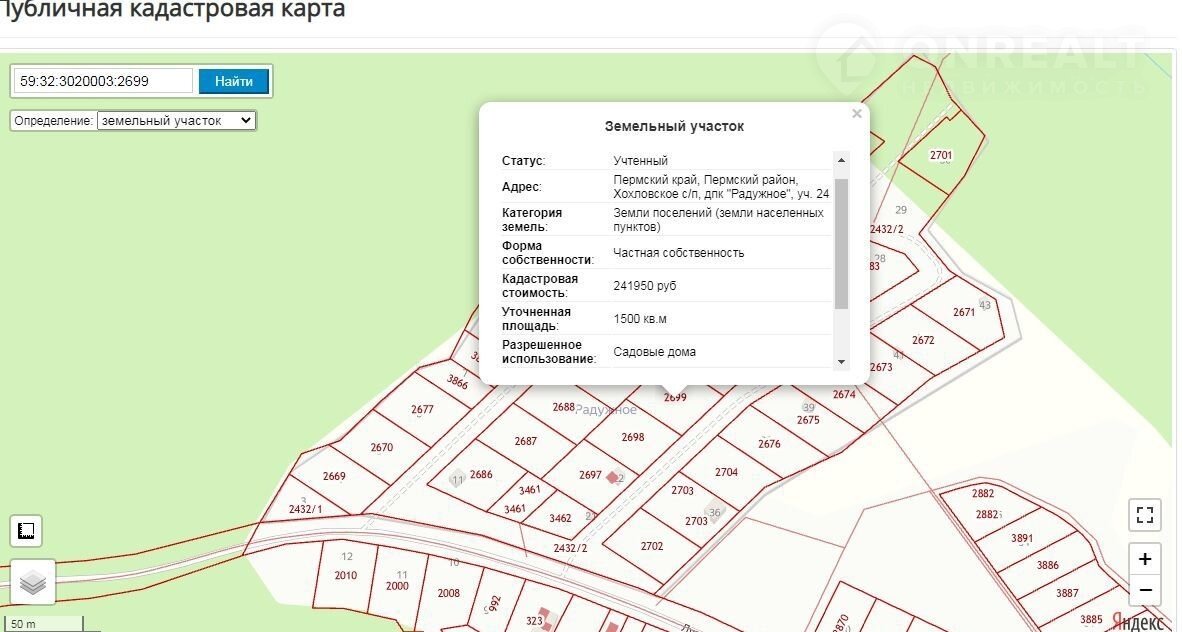The image size is (1182, 632).
Task: Zoom out with the minus button
Action: click(x=1145, y=590)
